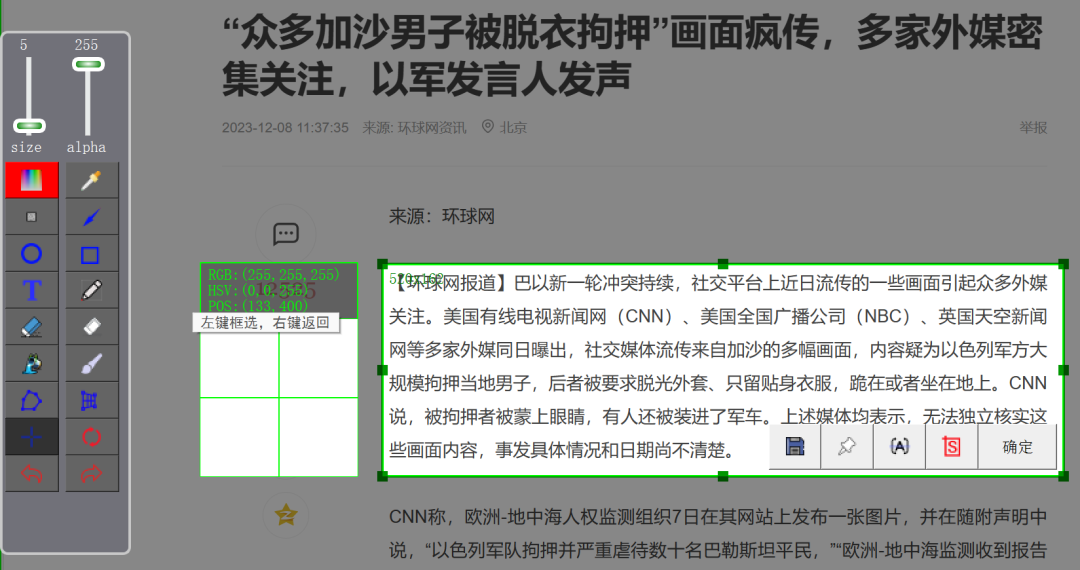Click the article headline text
The image size is (1080, 570).
[x=632, y=56]
